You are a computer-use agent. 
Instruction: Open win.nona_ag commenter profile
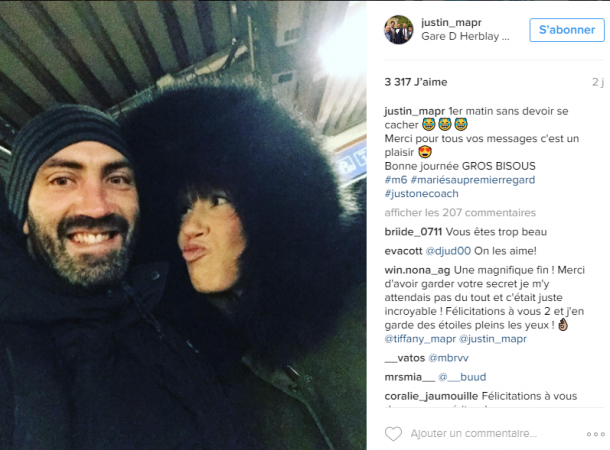coord(417,270)
